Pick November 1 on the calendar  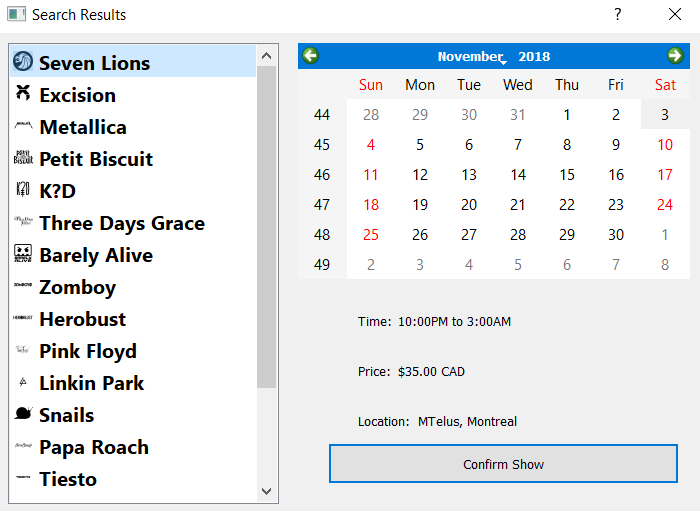click(567, 115)
